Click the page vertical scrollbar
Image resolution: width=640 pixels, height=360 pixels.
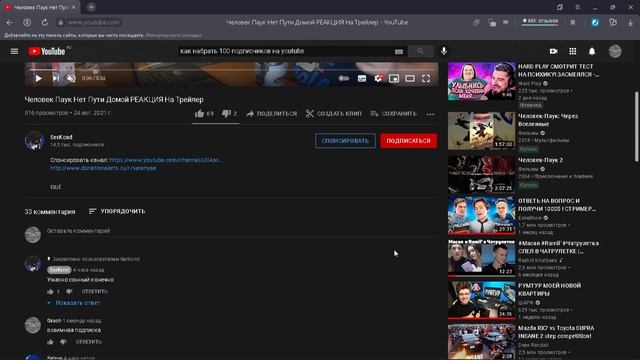coord(636,127)
